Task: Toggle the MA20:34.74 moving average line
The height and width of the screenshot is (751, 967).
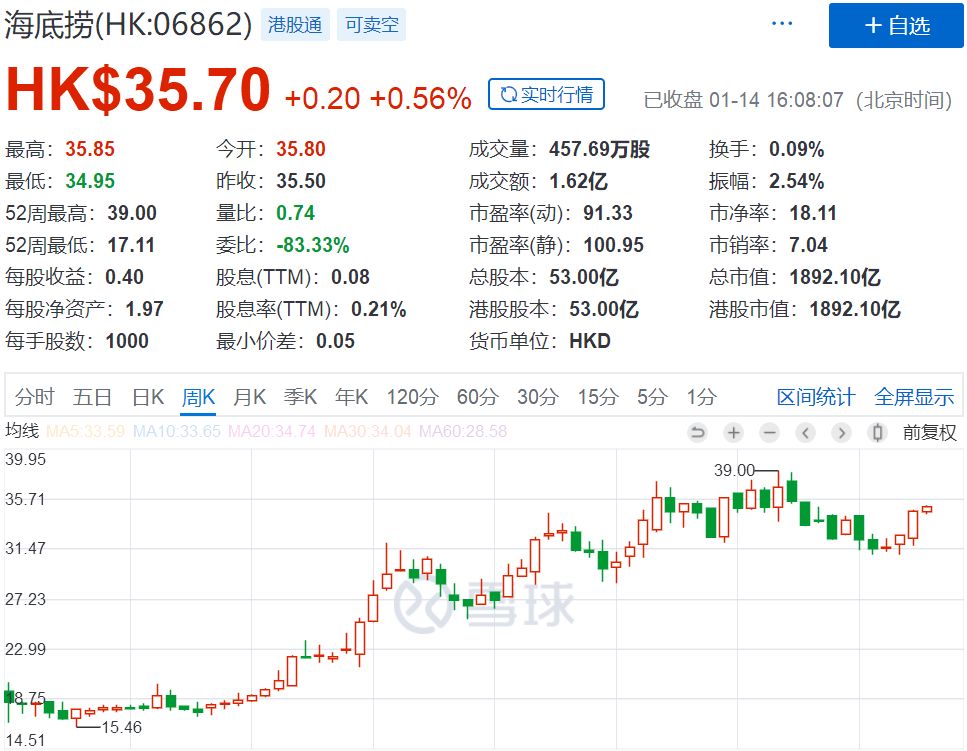Action: click(x=272, y=431)
